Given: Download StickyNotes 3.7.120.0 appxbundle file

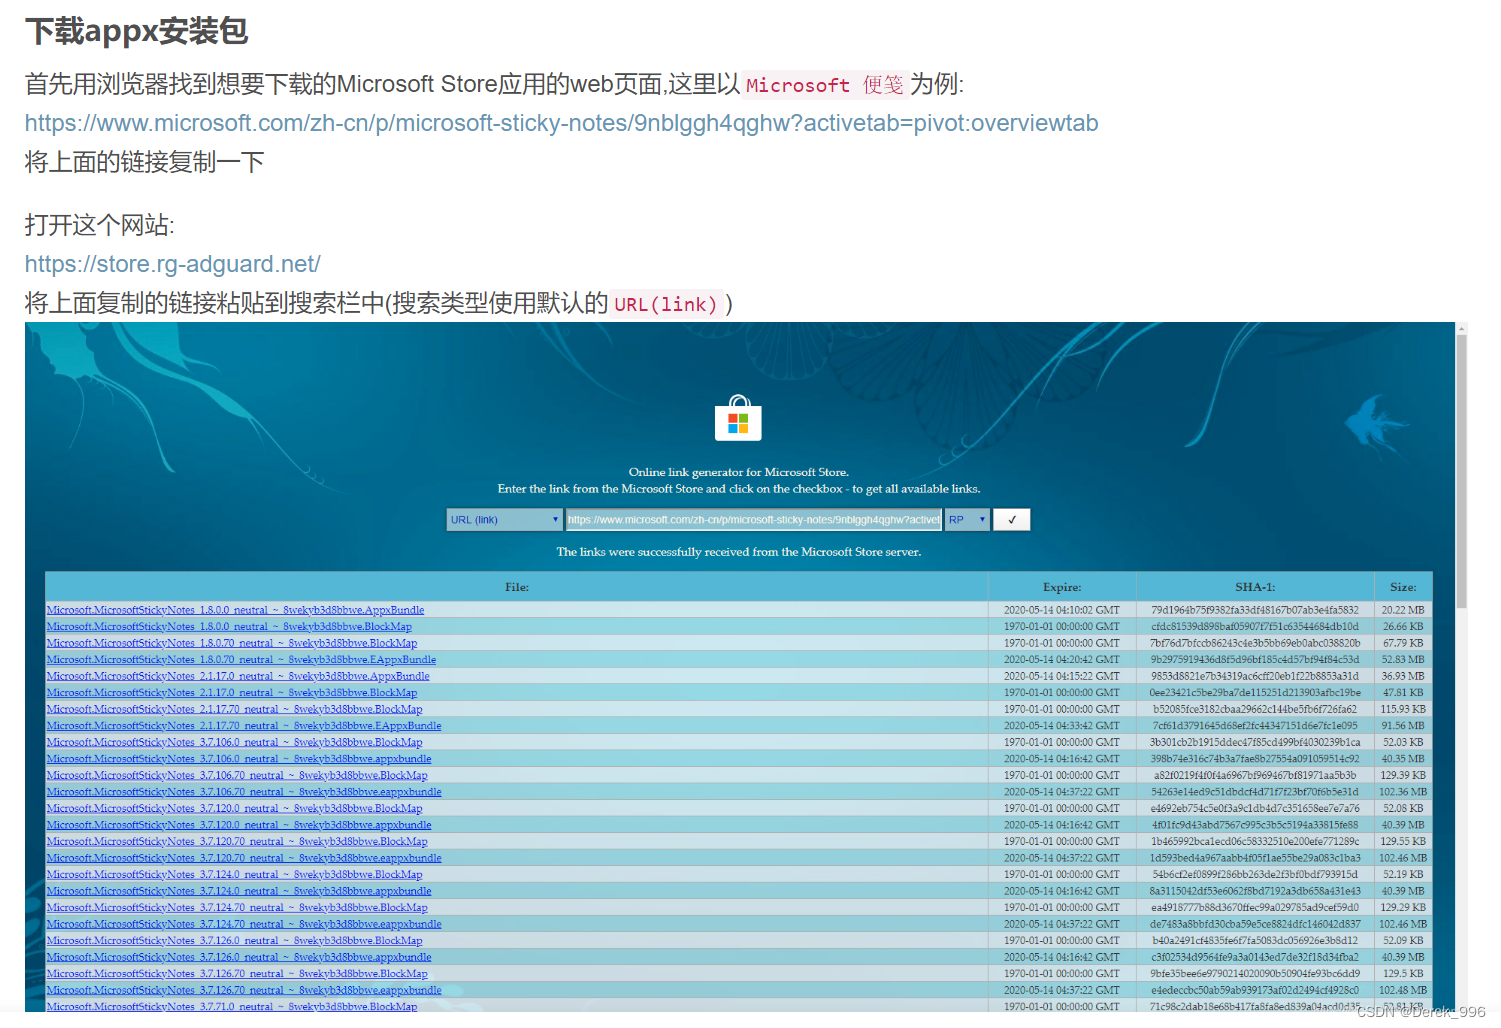Looking at the screenshot, I should tap(239, 825).
